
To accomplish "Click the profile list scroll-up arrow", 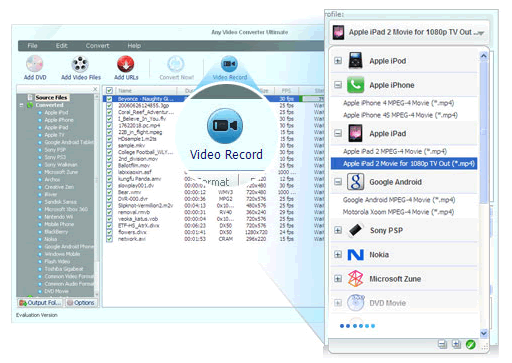I will (x=484, y=56).
